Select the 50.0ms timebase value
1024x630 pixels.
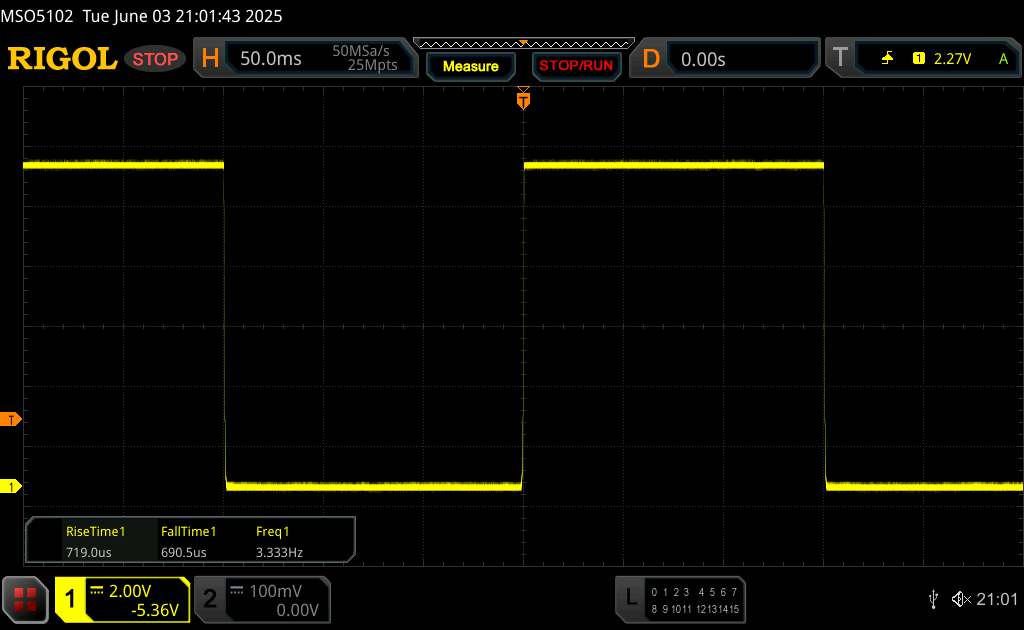point(270,59)
